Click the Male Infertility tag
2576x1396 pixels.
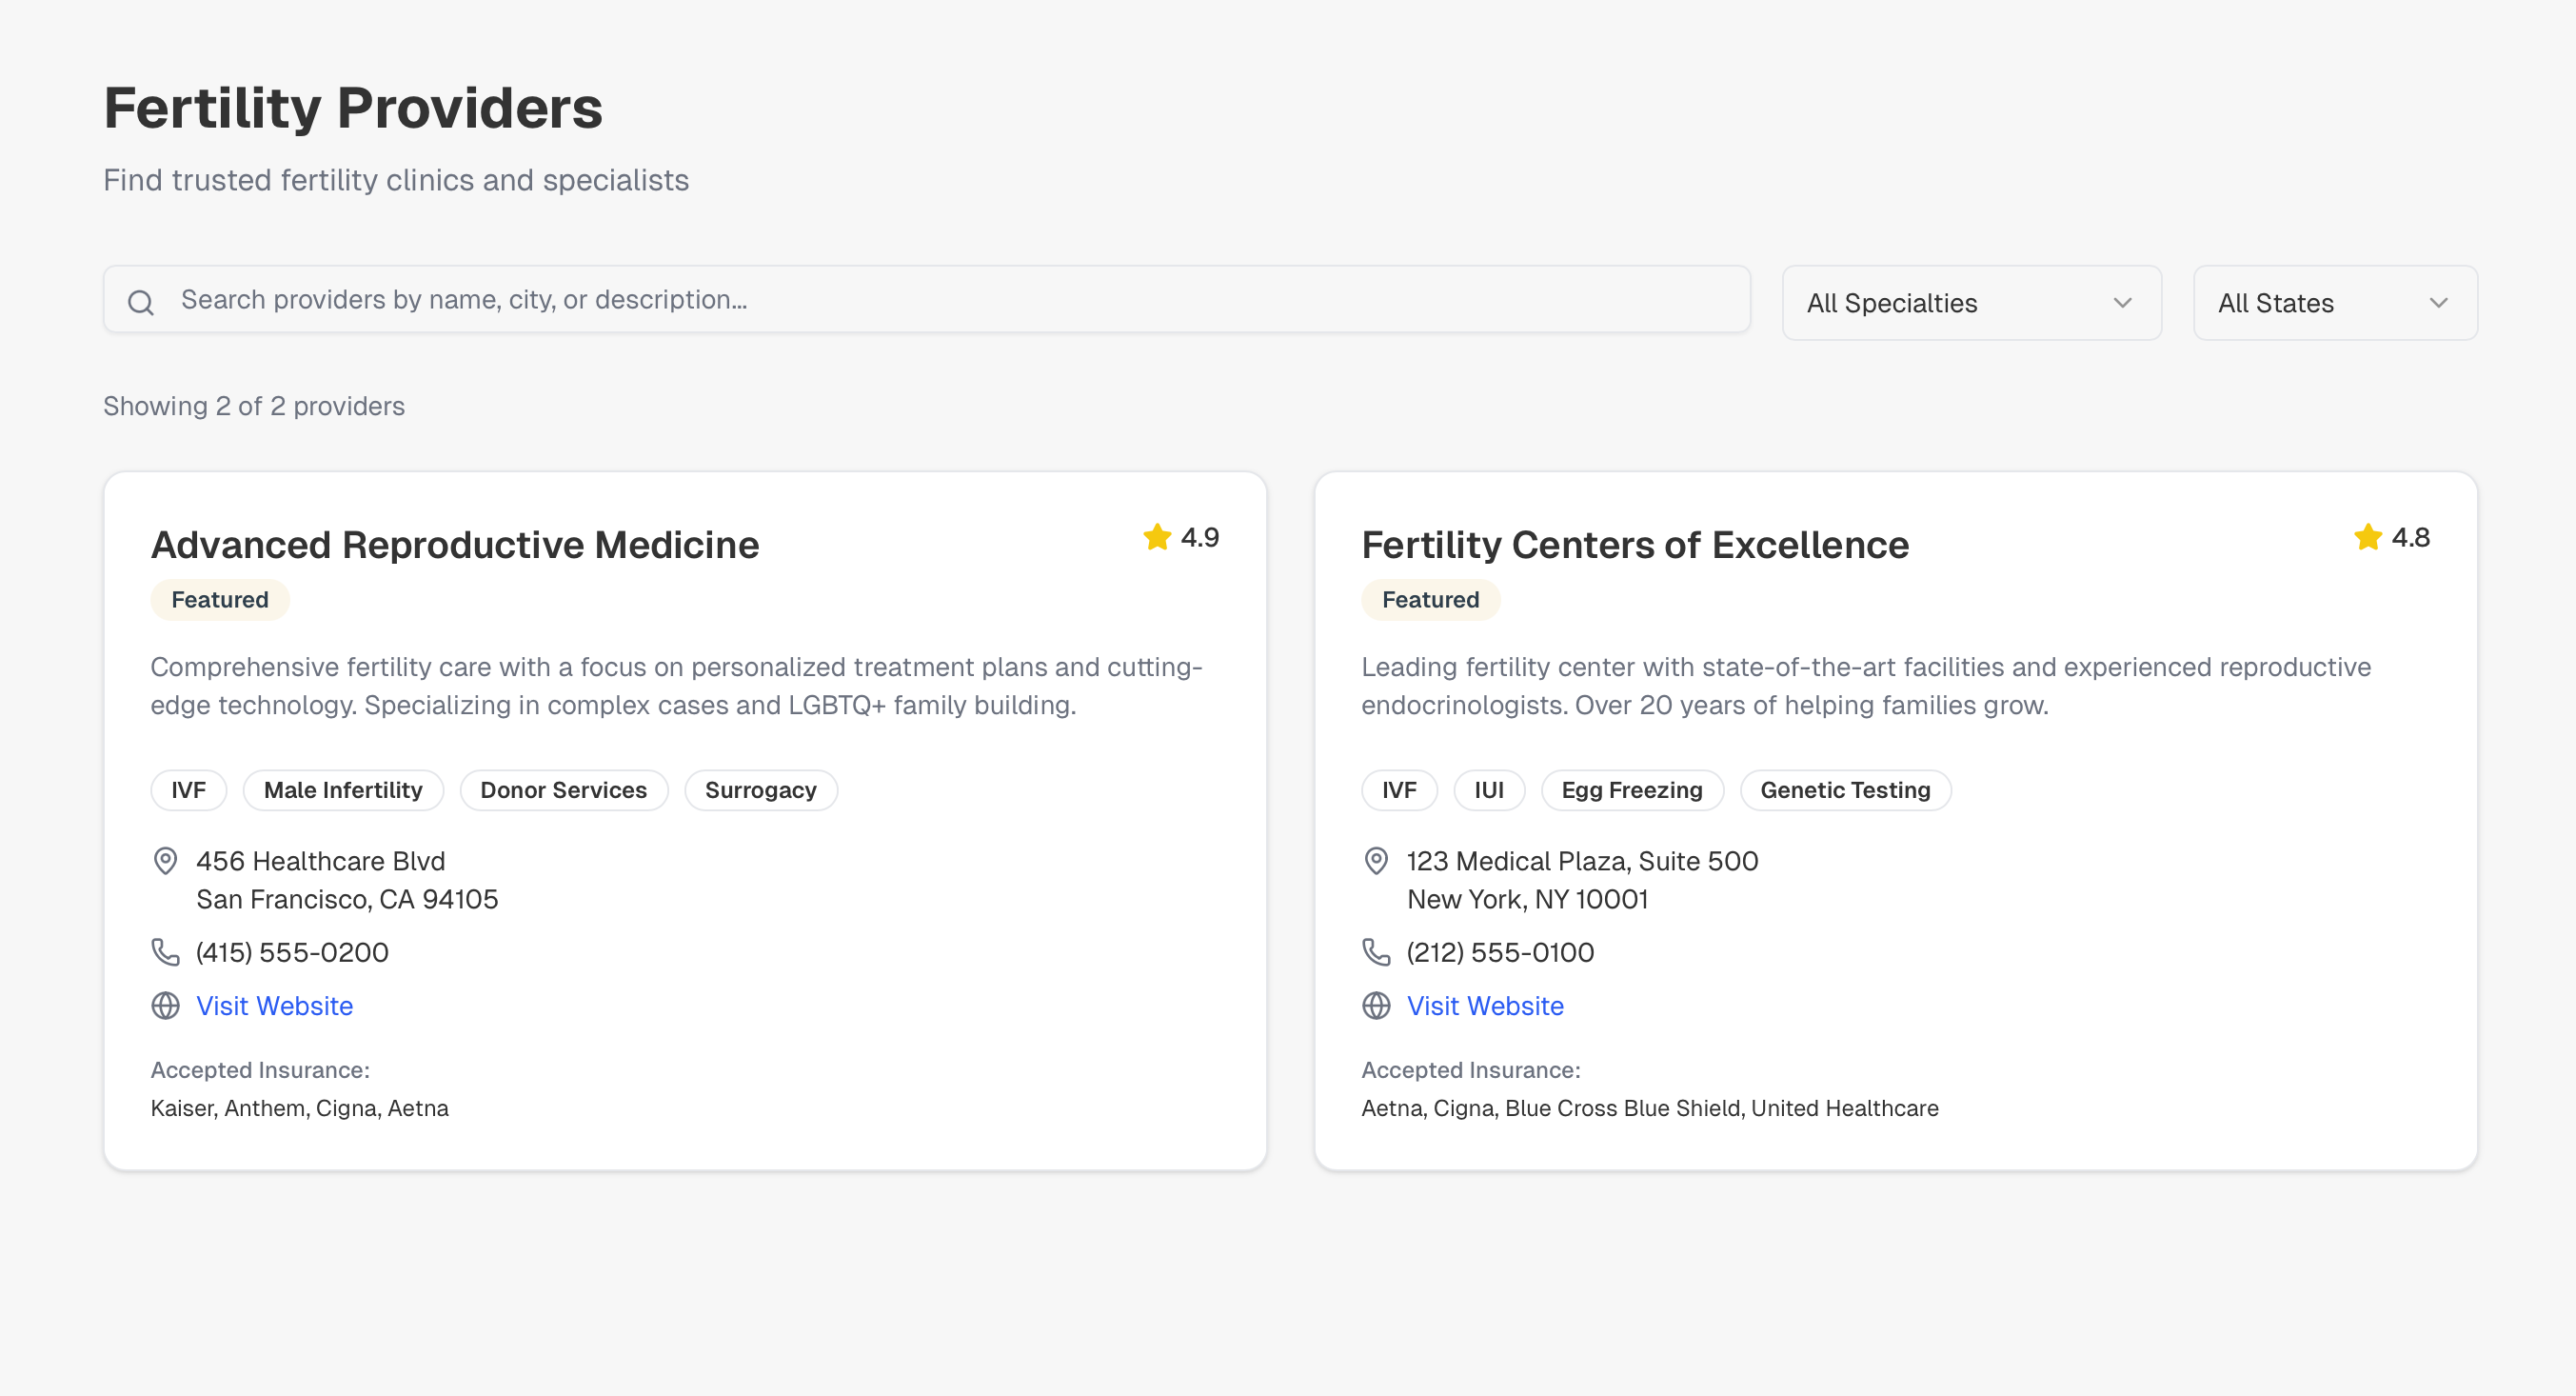coord(343,790)
